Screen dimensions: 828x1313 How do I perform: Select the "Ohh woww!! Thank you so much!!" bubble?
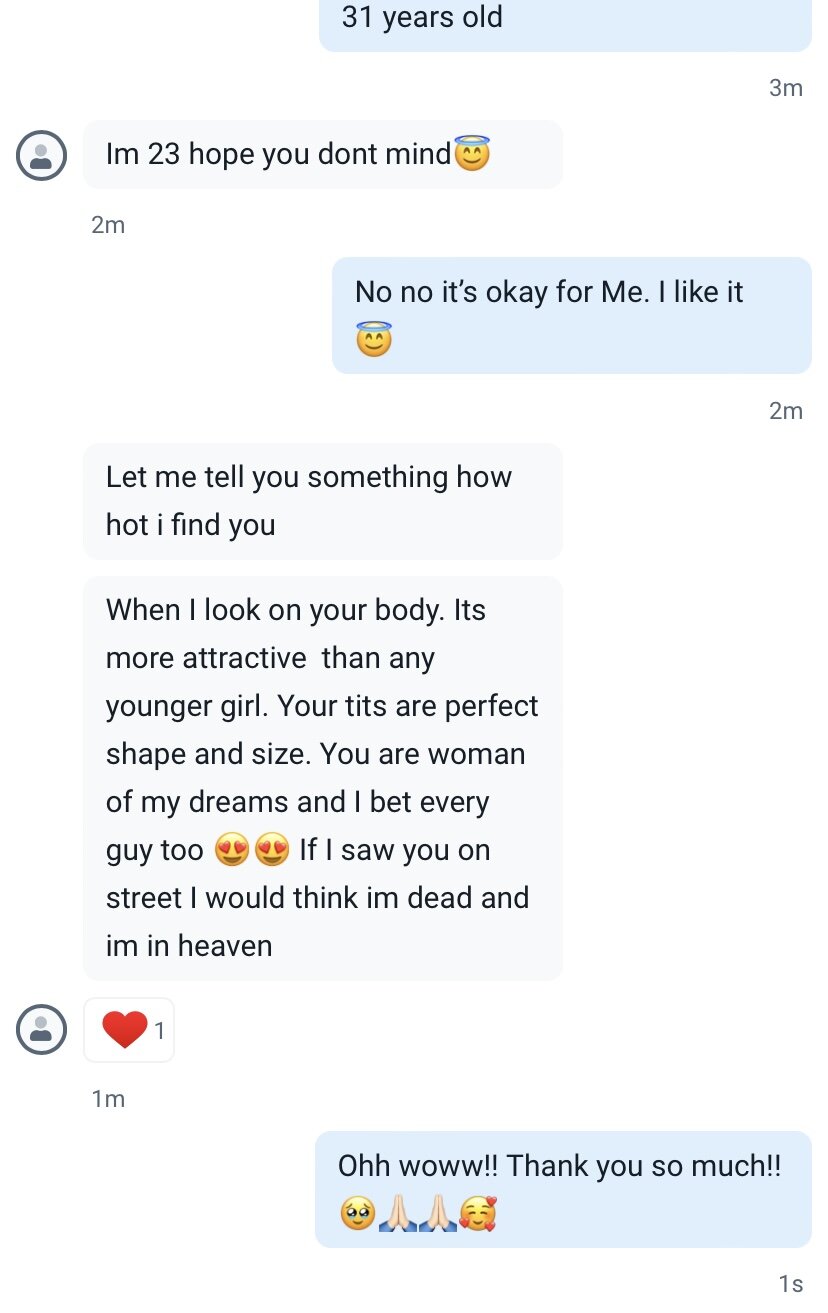(563, 1189)
